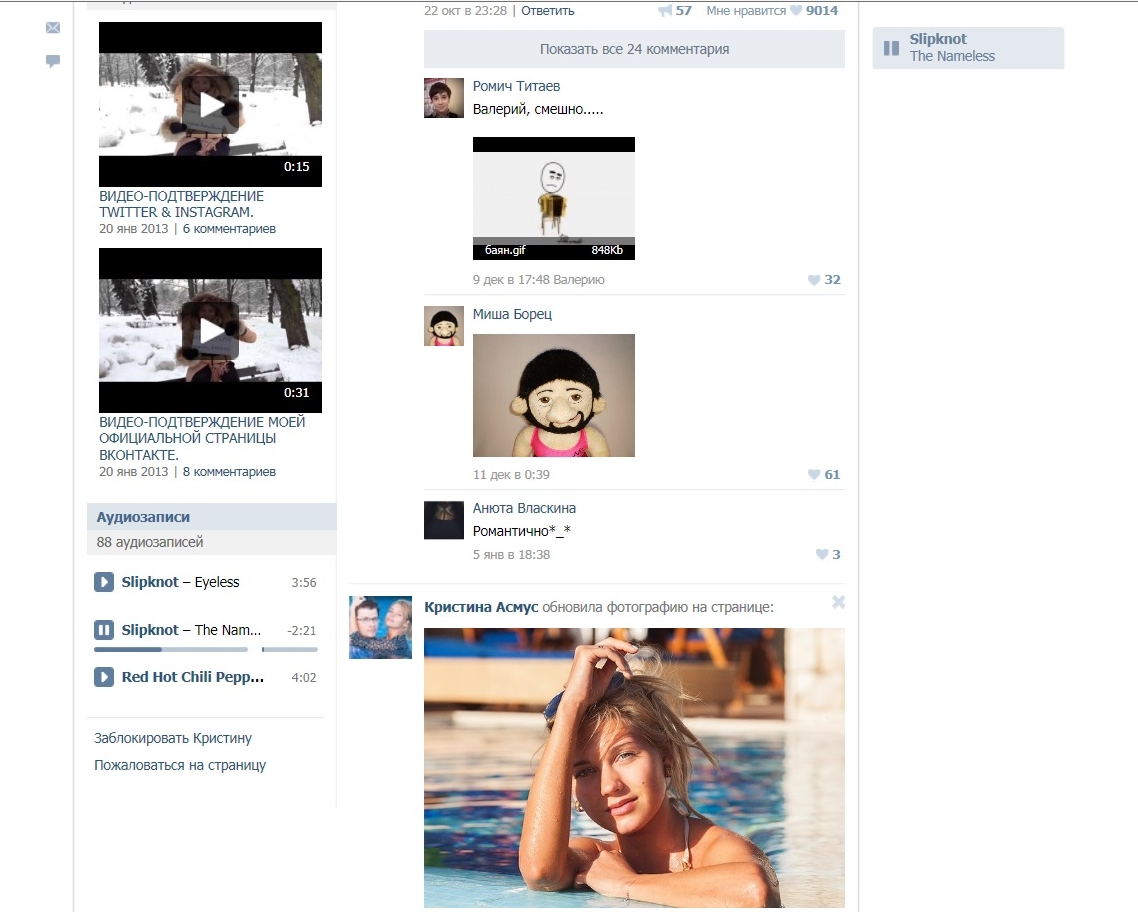Screen dimensions: 1138x912
Task: Open the speech bubble comments icon
Action: tap(53, 61)
